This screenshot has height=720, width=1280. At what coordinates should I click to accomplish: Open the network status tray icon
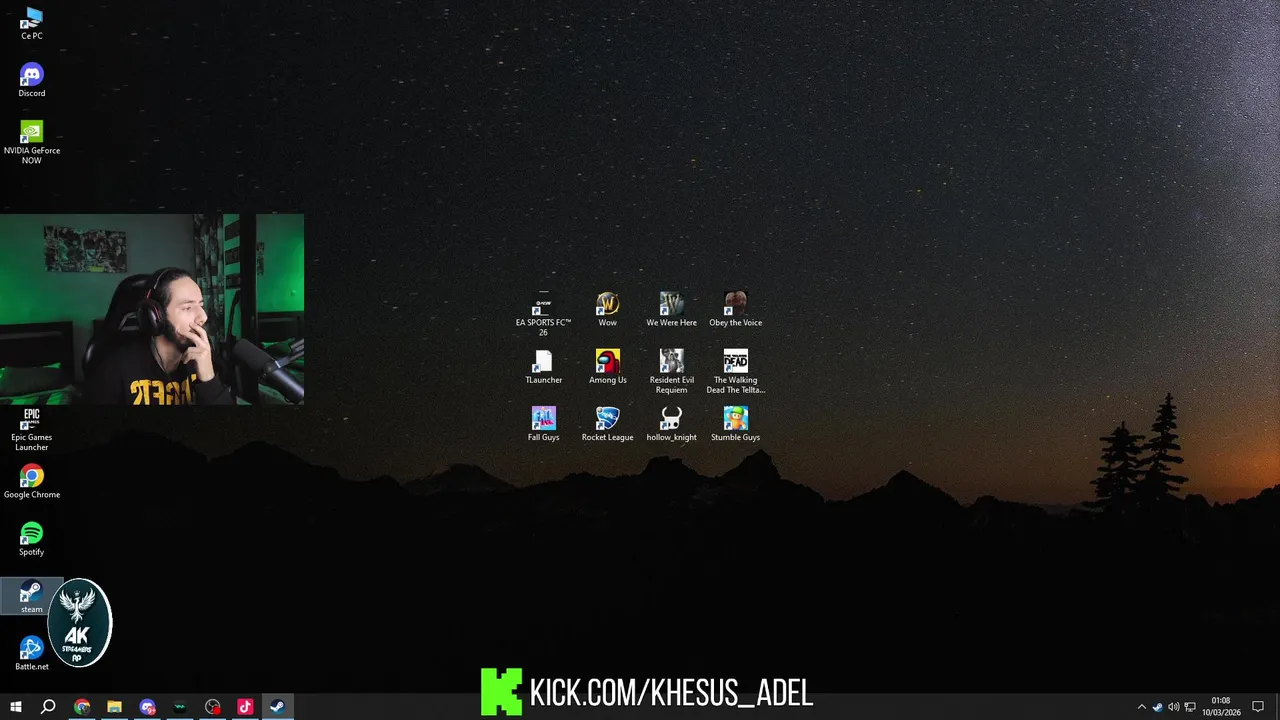point(1190,707)
